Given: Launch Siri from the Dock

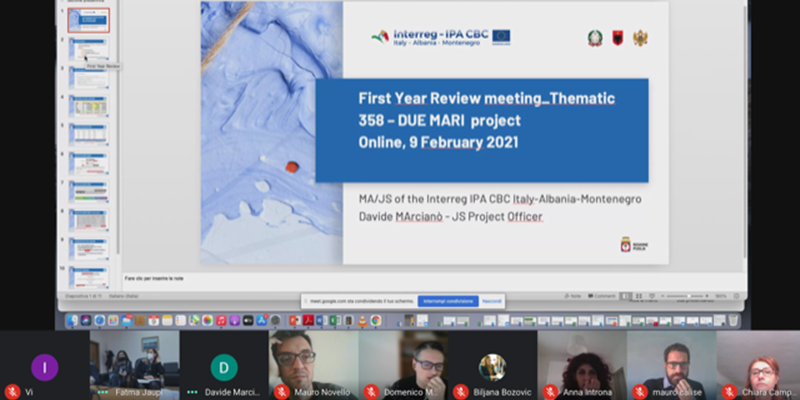Looking at the screenshot, I should [x=86, y=320].
